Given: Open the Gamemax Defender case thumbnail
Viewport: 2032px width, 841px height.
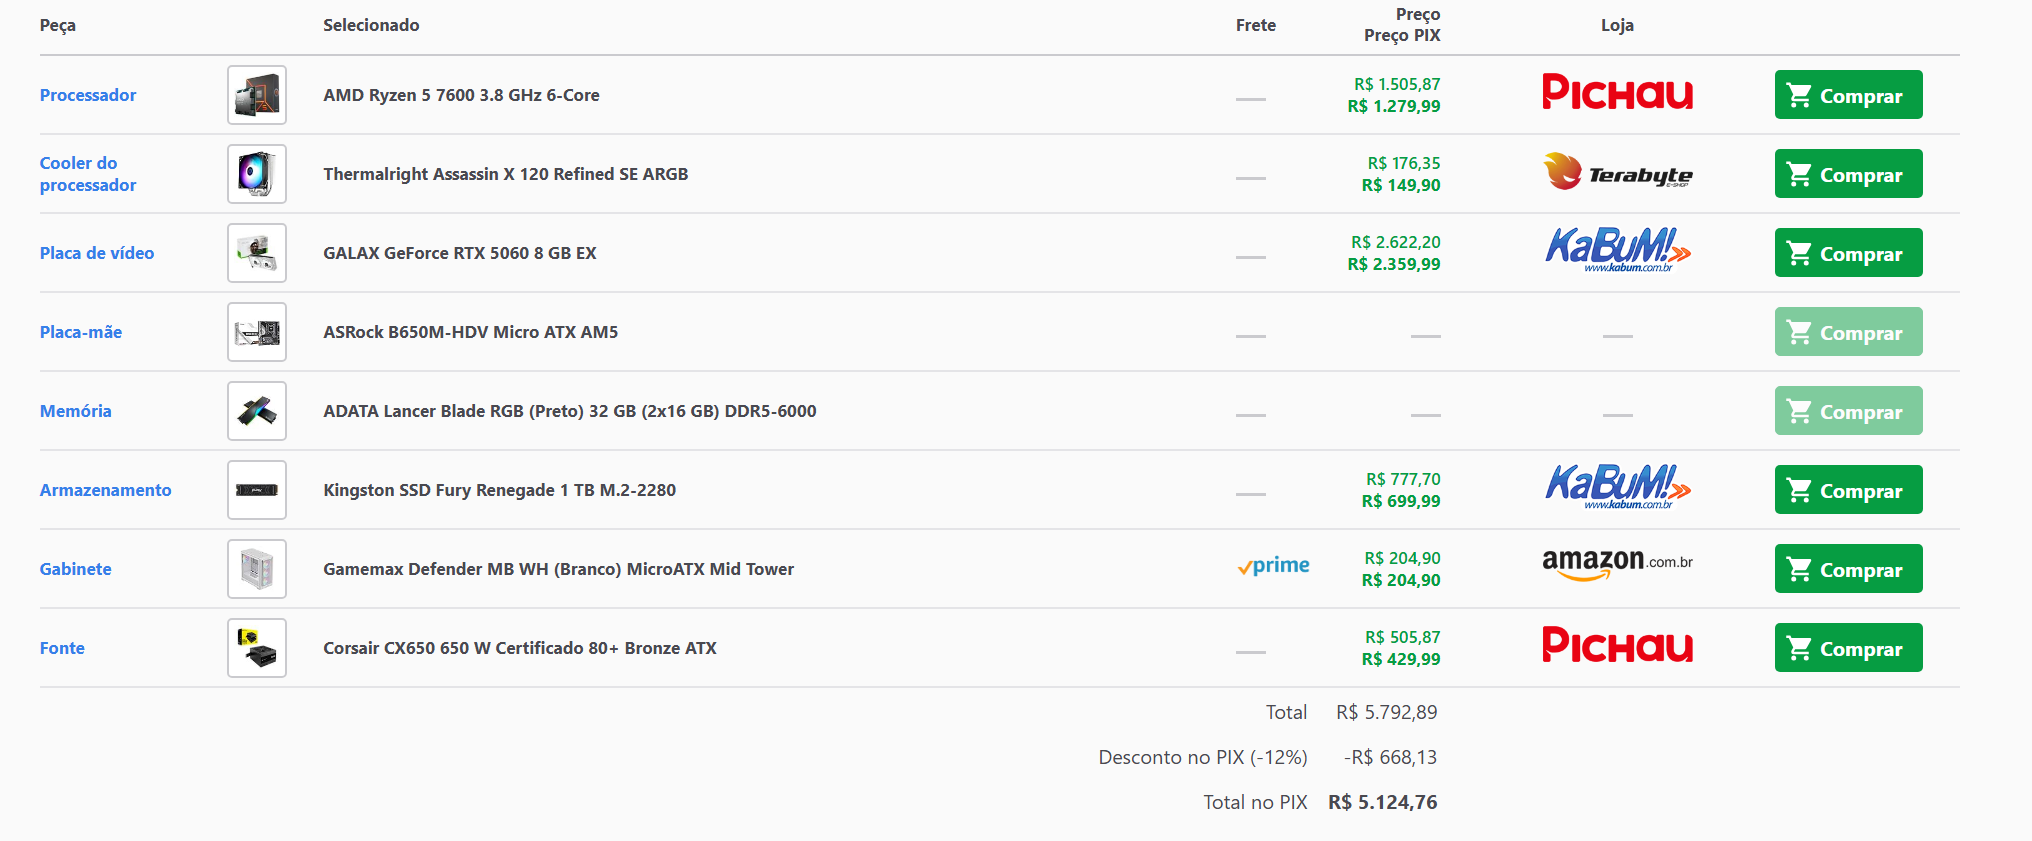Looking at the screenshot, I should point(257,569).
